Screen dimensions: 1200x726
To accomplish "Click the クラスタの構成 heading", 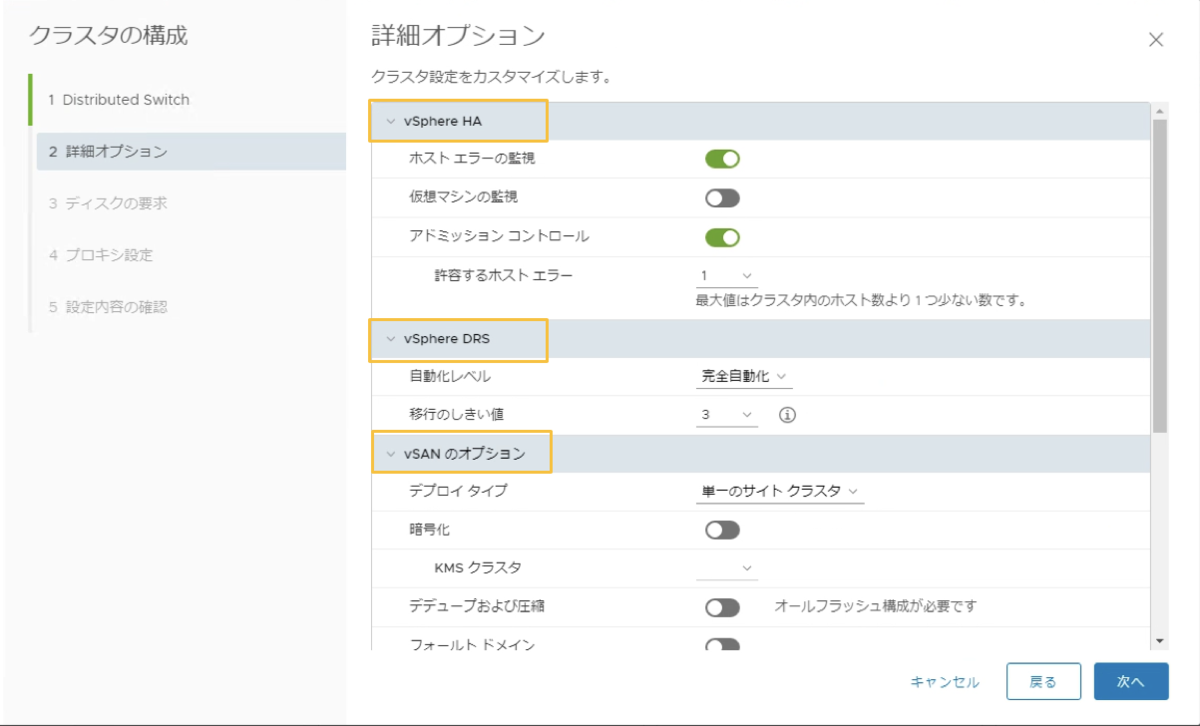I will tap(108, 36).
